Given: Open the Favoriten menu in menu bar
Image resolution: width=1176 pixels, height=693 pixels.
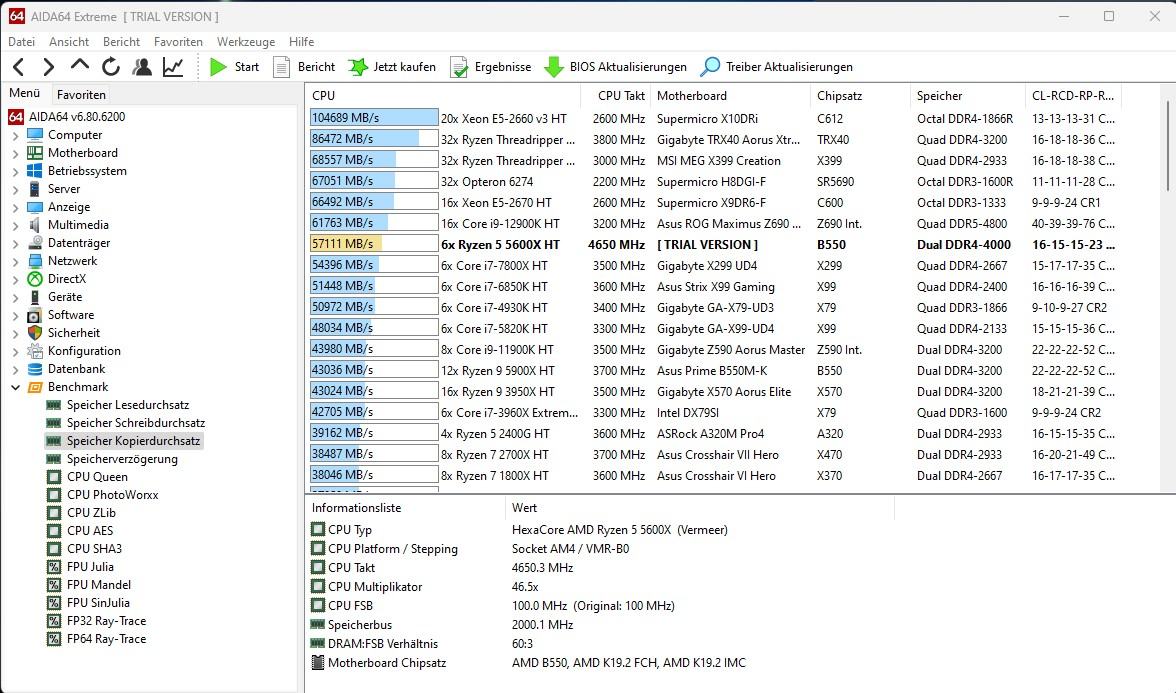Looking at the screenshot, I should [178, 42].
